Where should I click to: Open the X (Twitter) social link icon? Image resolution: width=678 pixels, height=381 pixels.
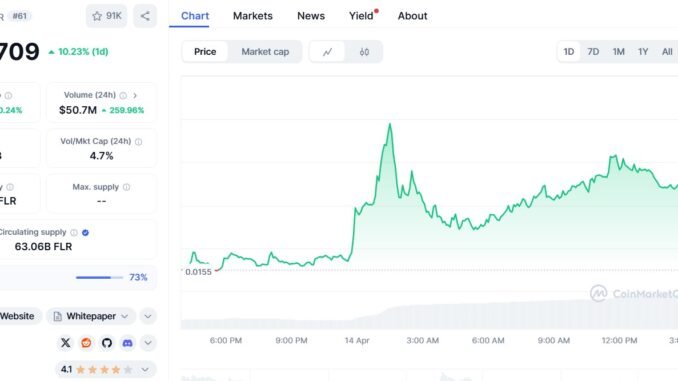point(65,343)
